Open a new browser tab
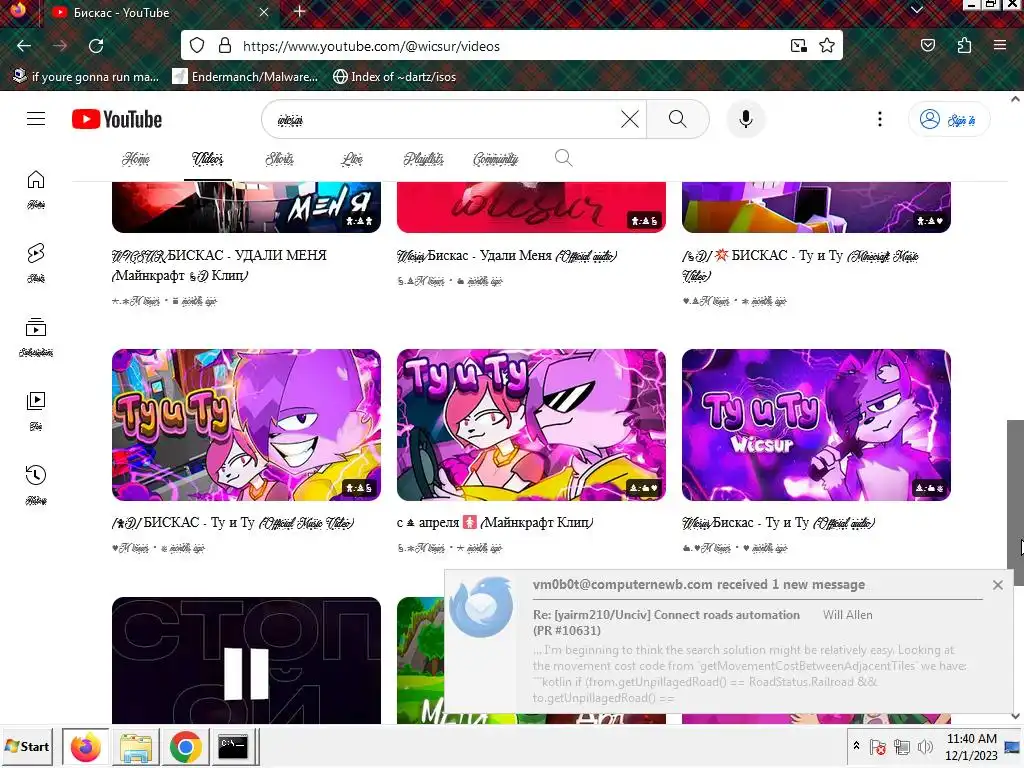The height and width of the screenshot is (768, 1024). coord(299,12)
